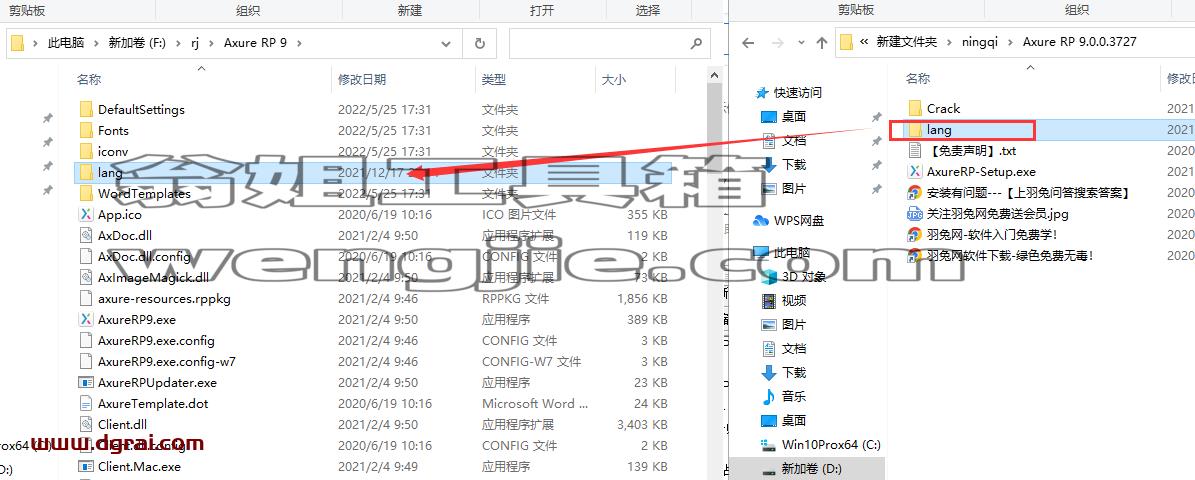Click the search box in left window
Image resolution: width=1195 pixels, height=480 pixels.
(609, 43)
